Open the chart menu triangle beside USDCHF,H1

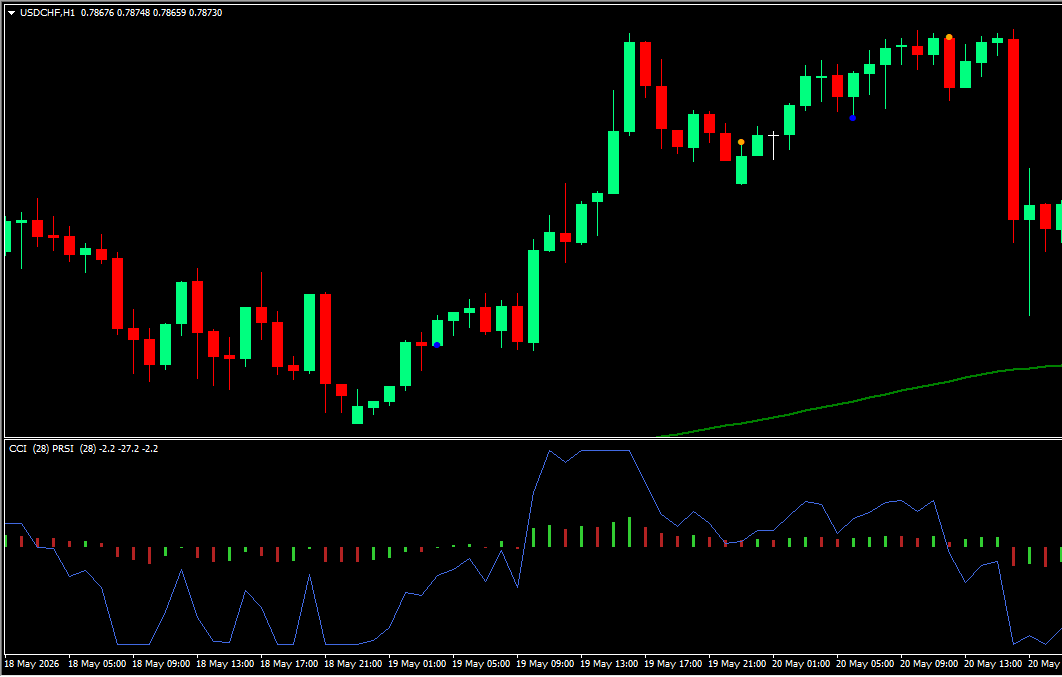pos(12,13)
